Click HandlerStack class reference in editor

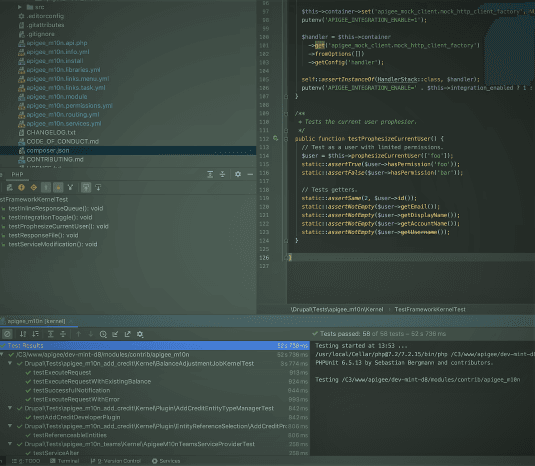click(397, 79)
